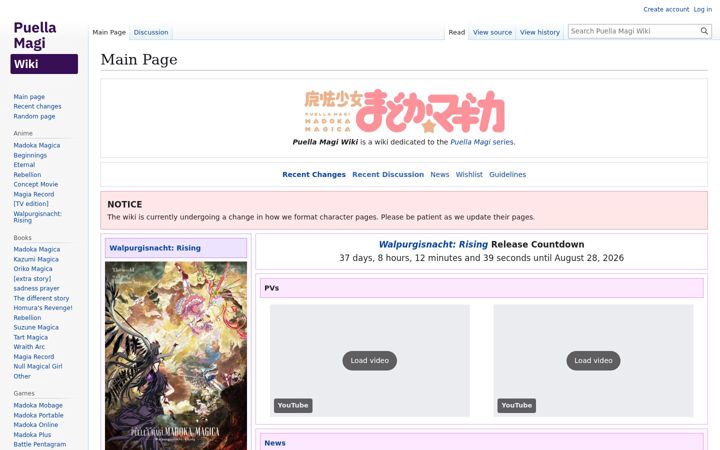Open Magia Record under Anime
Image resolution: width=720 pixels, height=450 pixels.
[34, 194]
